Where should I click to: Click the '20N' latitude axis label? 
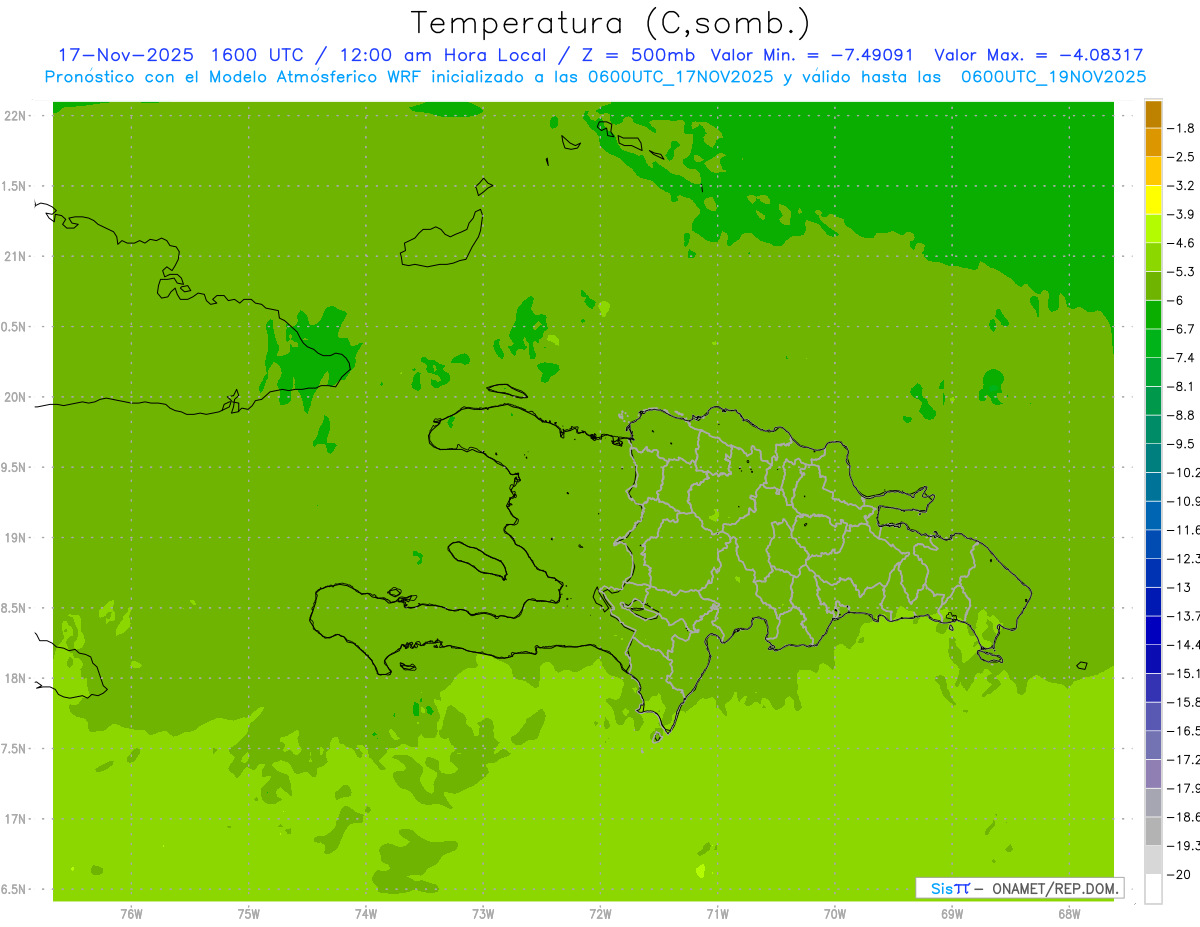tap(15, 397)
